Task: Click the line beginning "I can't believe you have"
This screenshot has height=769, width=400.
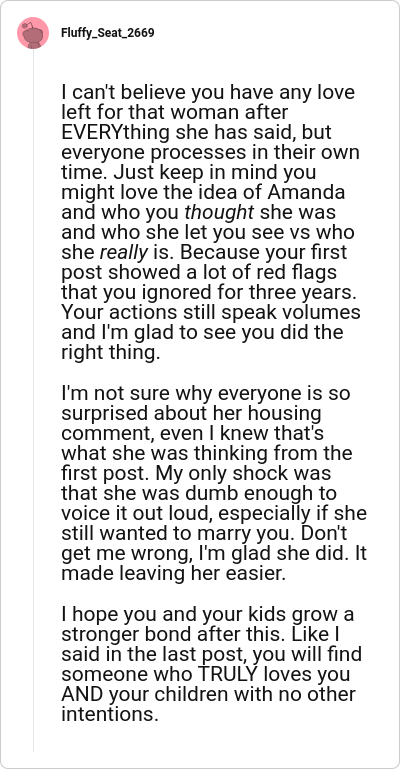Action: click(208, 93)
